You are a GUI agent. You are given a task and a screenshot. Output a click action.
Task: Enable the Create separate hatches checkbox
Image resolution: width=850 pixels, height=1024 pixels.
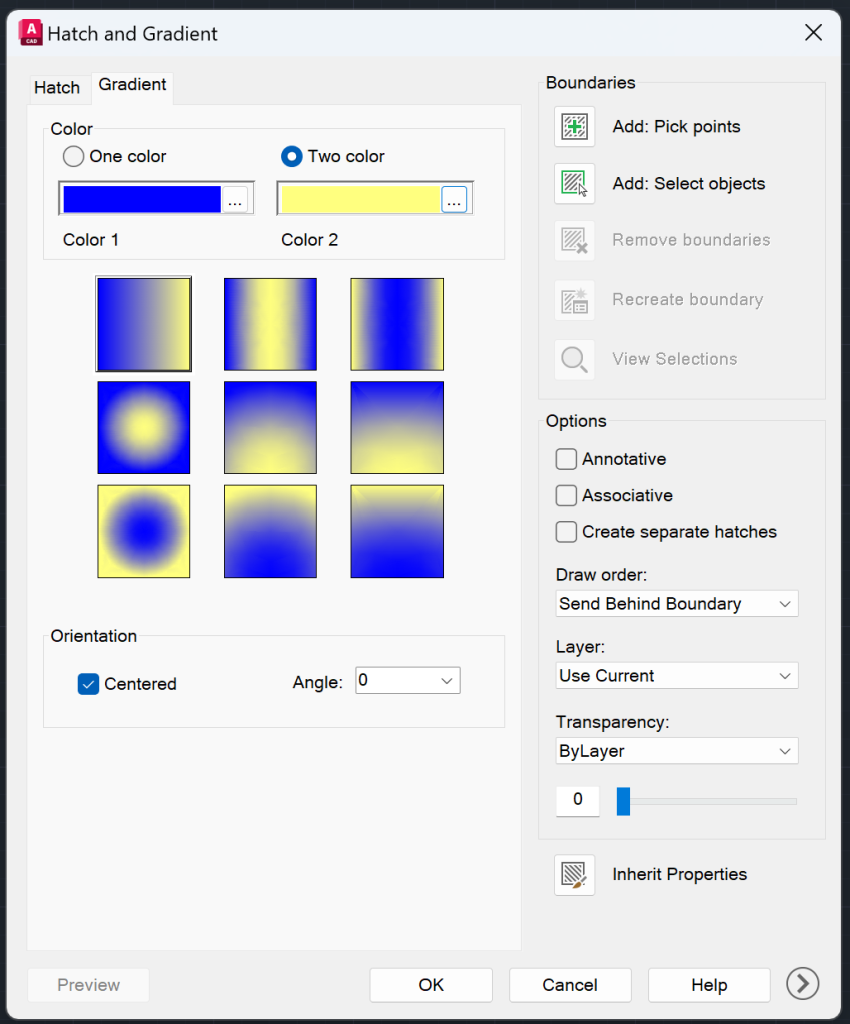566,532
